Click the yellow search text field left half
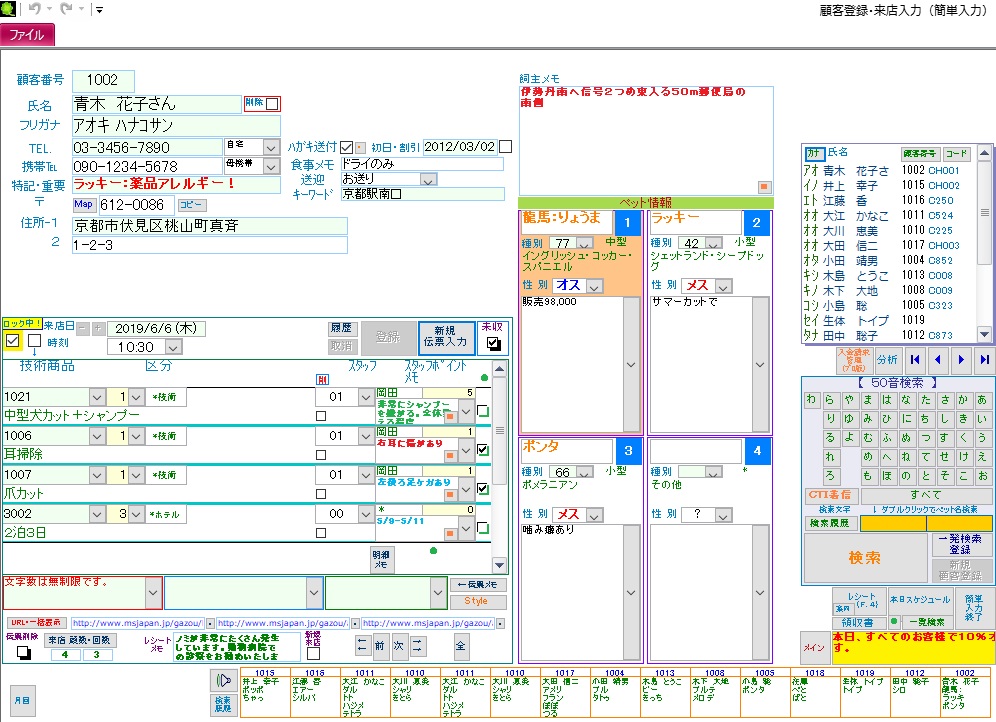This screenshot has height=722, width=996. tap(893, 523)
